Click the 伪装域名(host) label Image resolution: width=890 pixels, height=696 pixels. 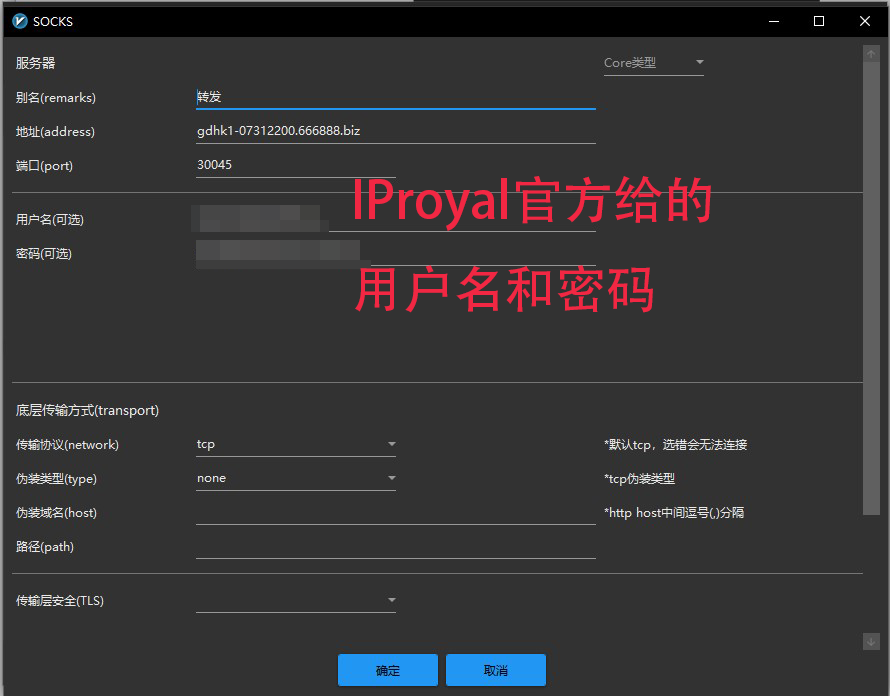56,513
